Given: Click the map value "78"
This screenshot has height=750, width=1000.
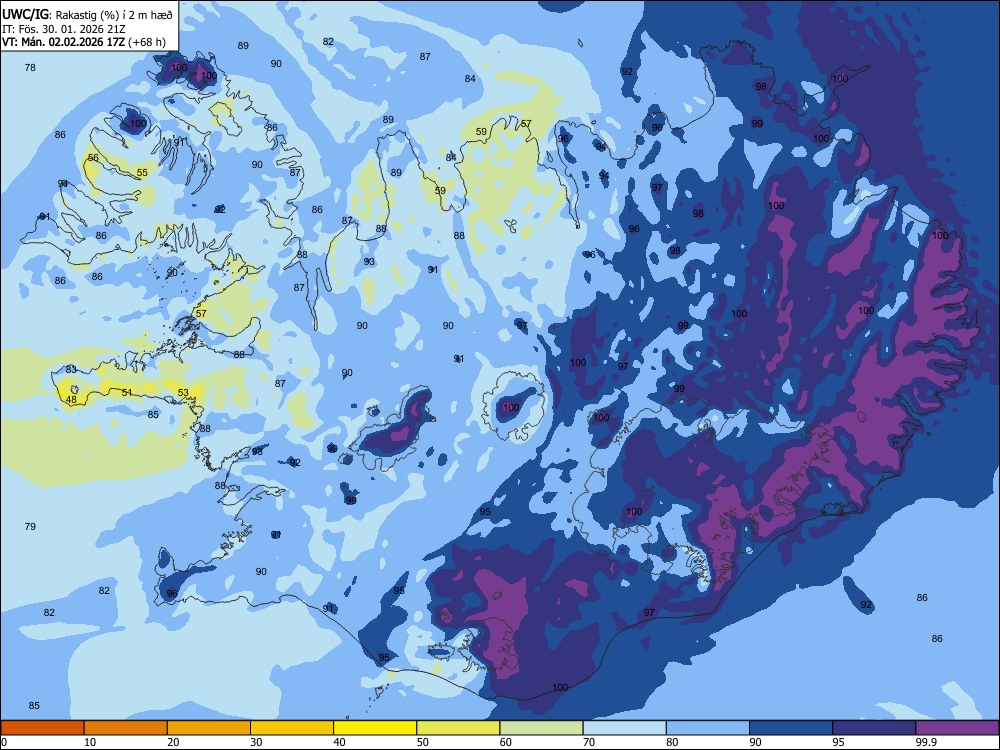Looking at the screenshot, I should coord(30,68).
